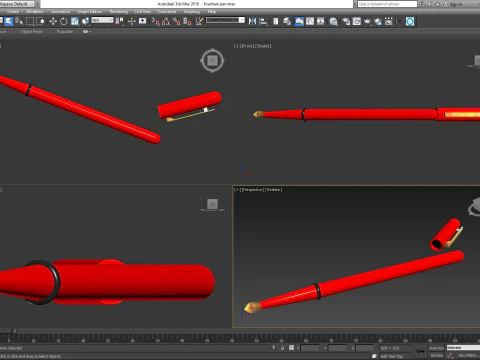Click the Z coordinate field
Image resolution: width=480 pixels, height=360 pixels.
pyautogui.click(x=365, y=348)
